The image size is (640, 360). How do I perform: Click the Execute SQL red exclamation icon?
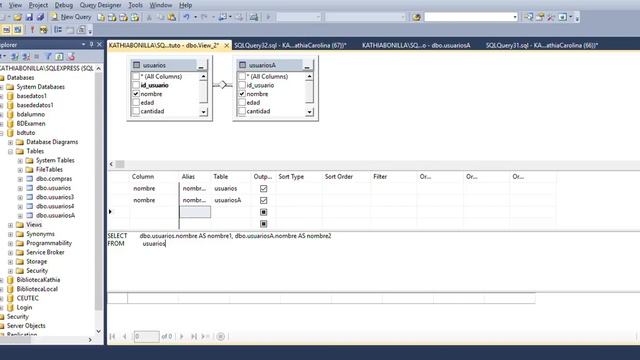(32, 30)
